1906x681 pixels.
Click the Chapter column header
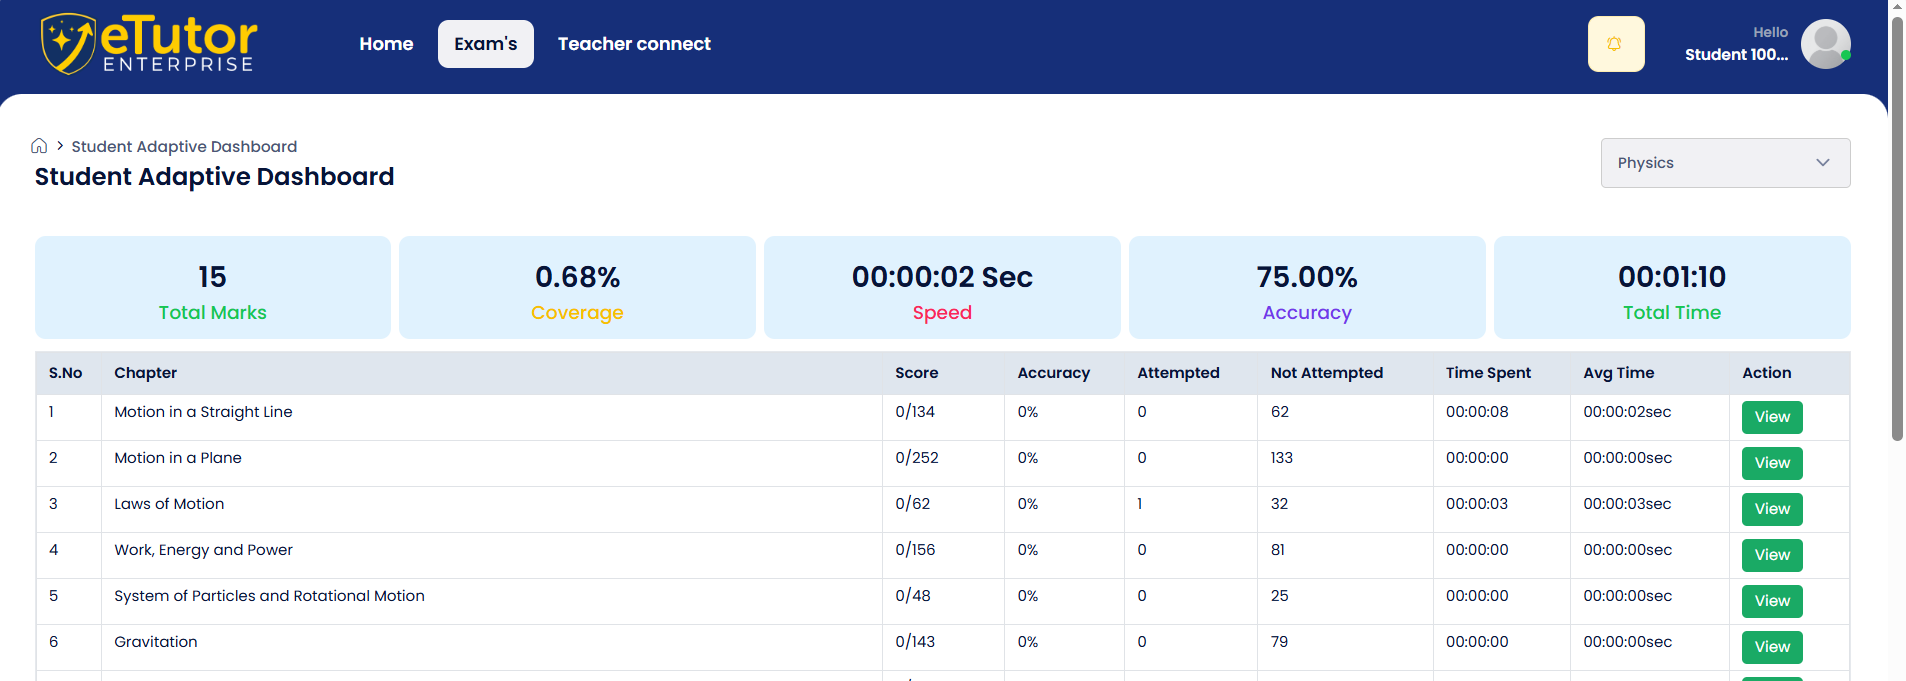(145, 373)
